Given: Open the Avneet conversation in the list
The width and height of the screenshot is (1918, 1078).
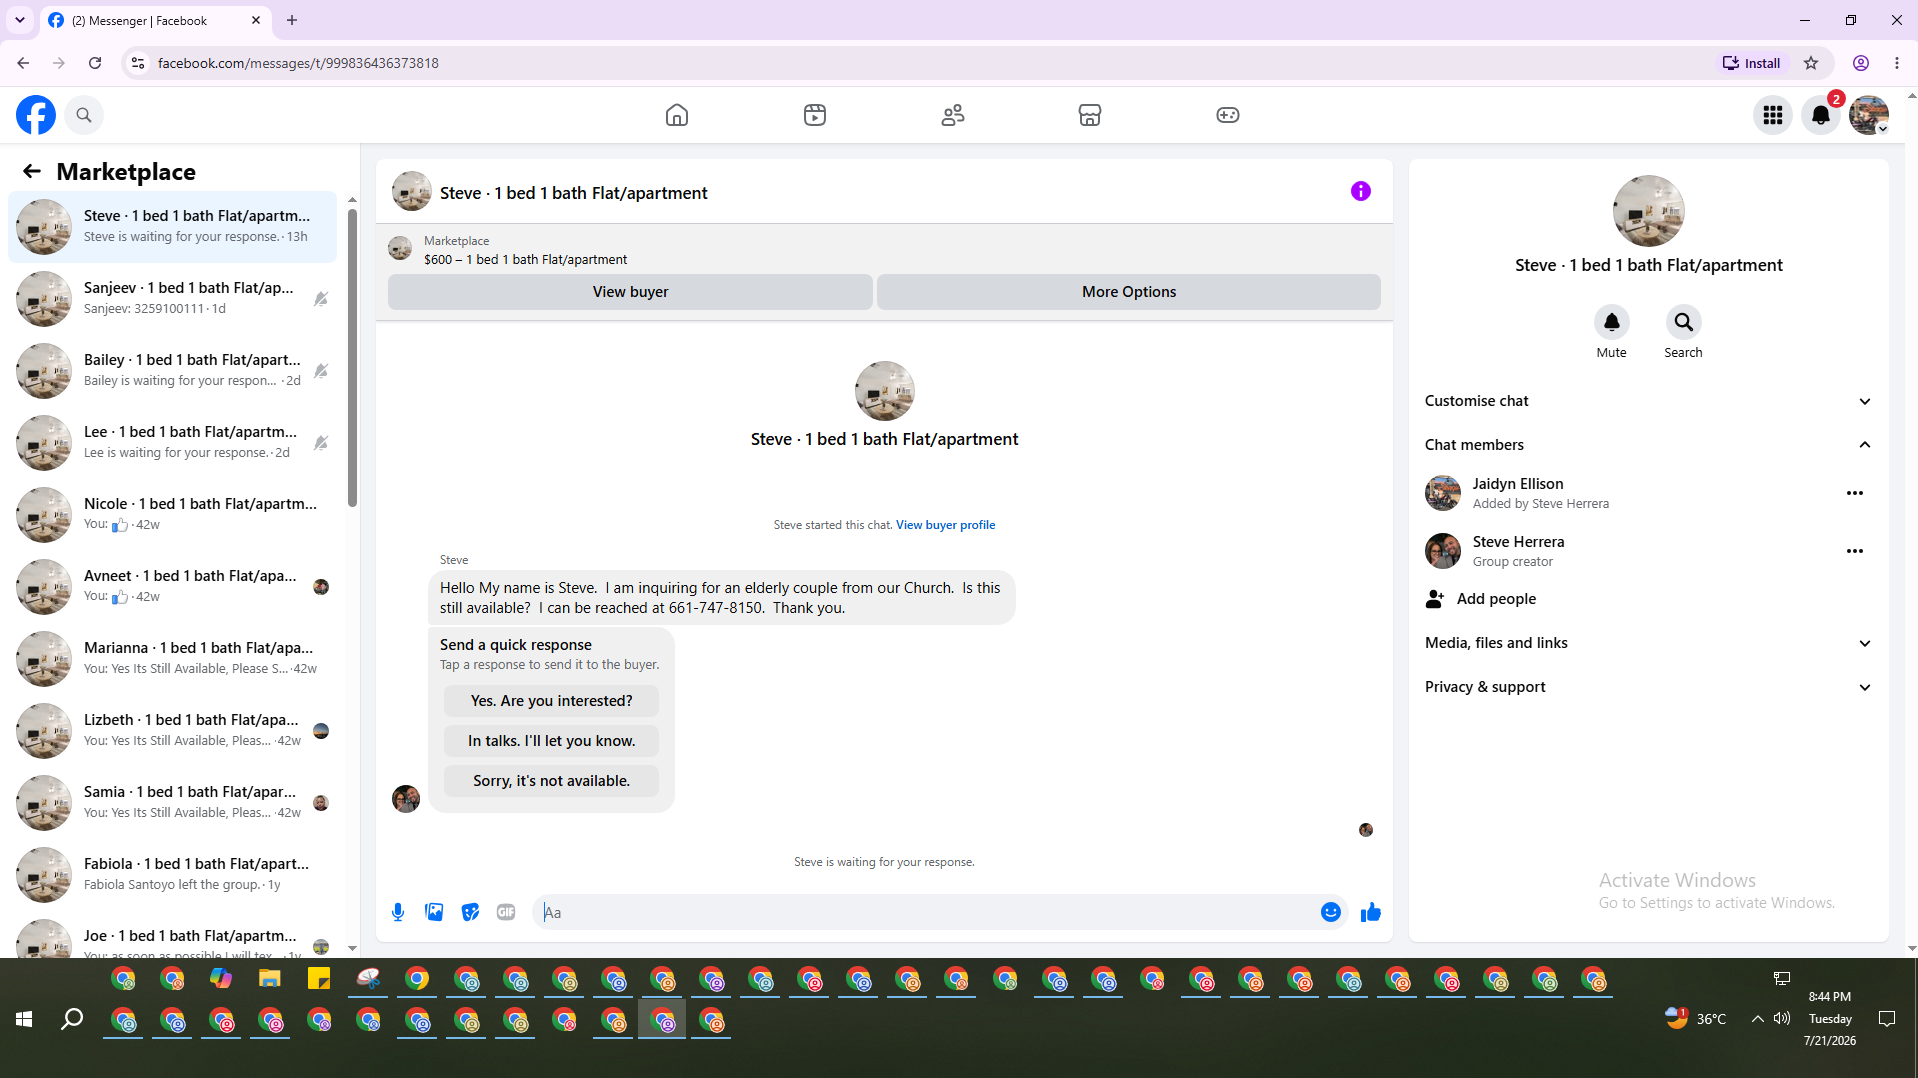Looking at the screenshot, I should (x=173, y=587).
